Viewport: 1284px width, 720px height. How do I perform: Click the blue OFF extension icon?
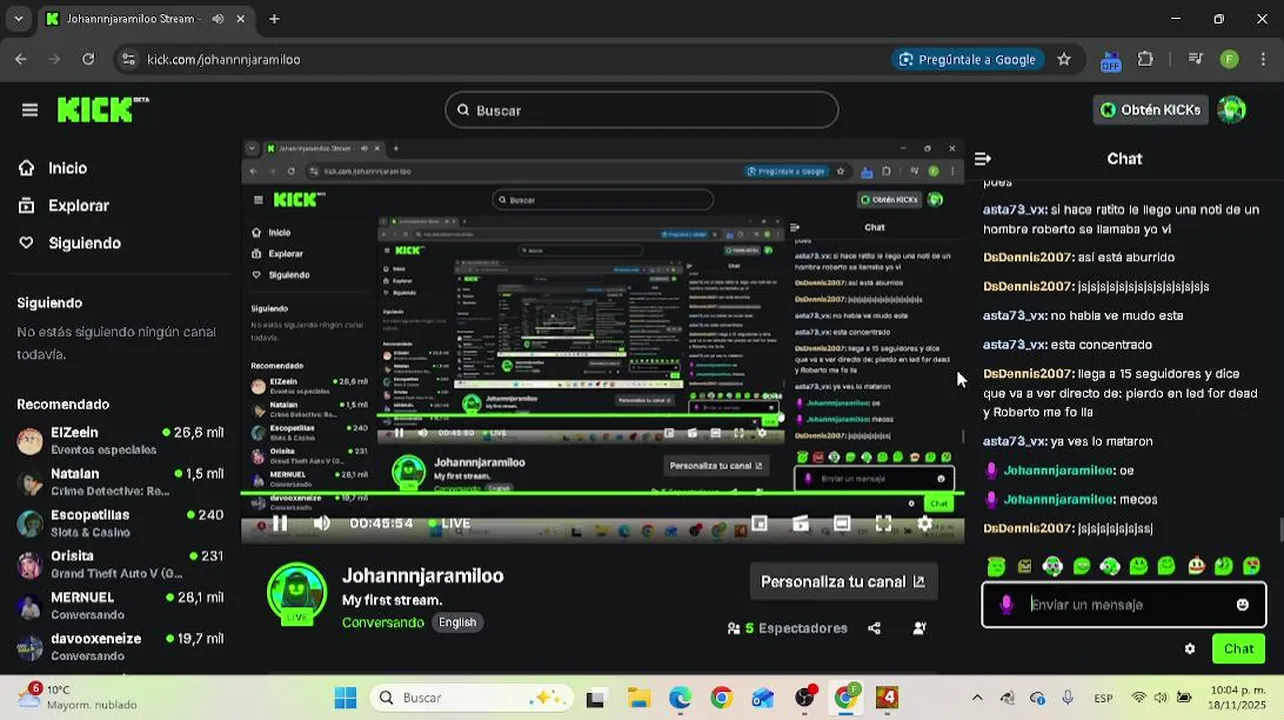click(1110, 60)
